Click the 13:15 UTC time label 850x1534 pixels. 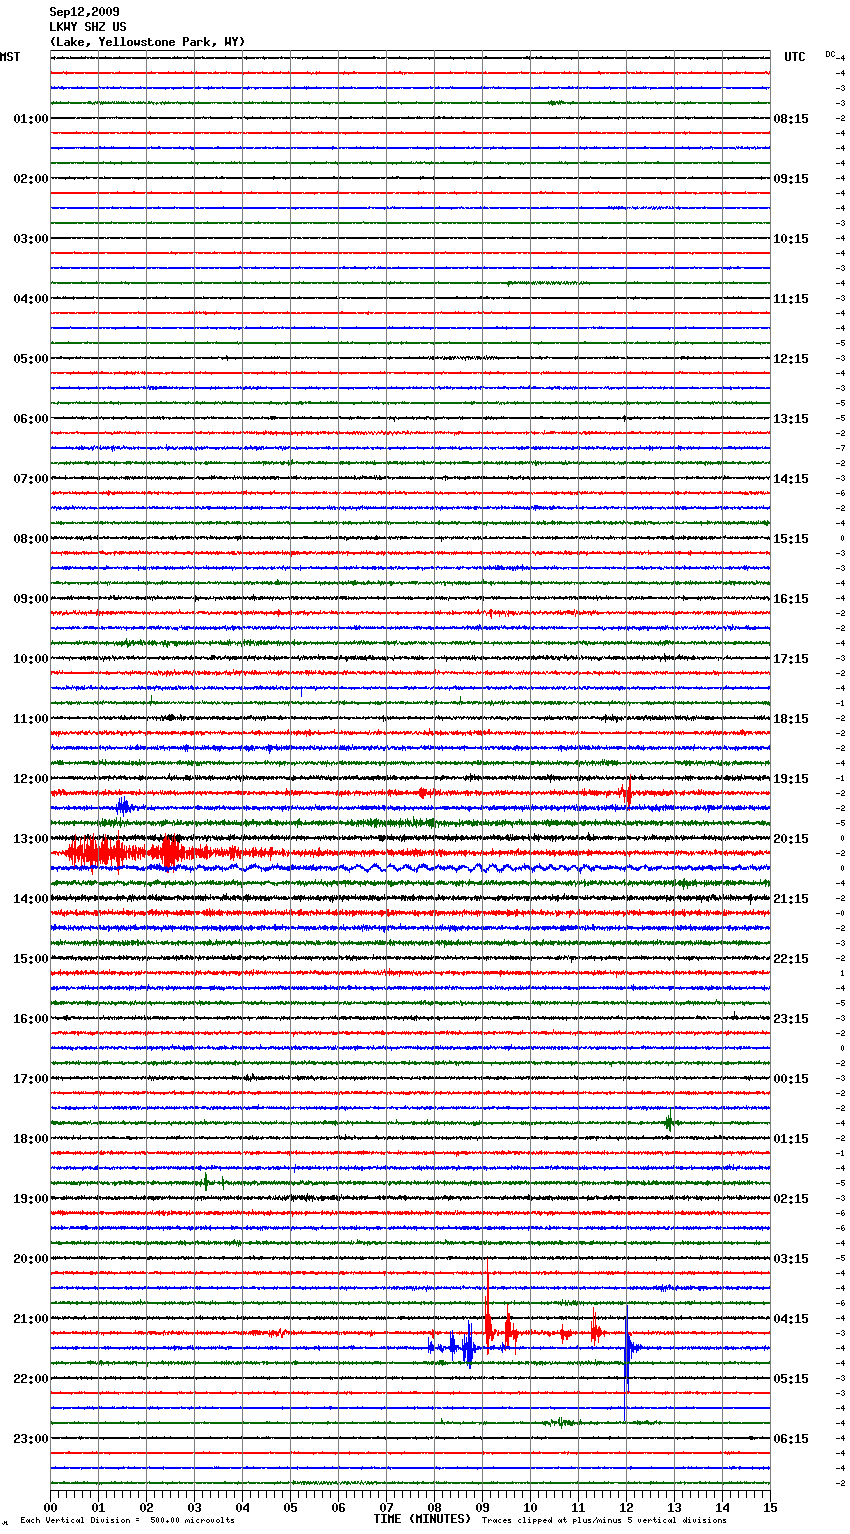point(791,419)
